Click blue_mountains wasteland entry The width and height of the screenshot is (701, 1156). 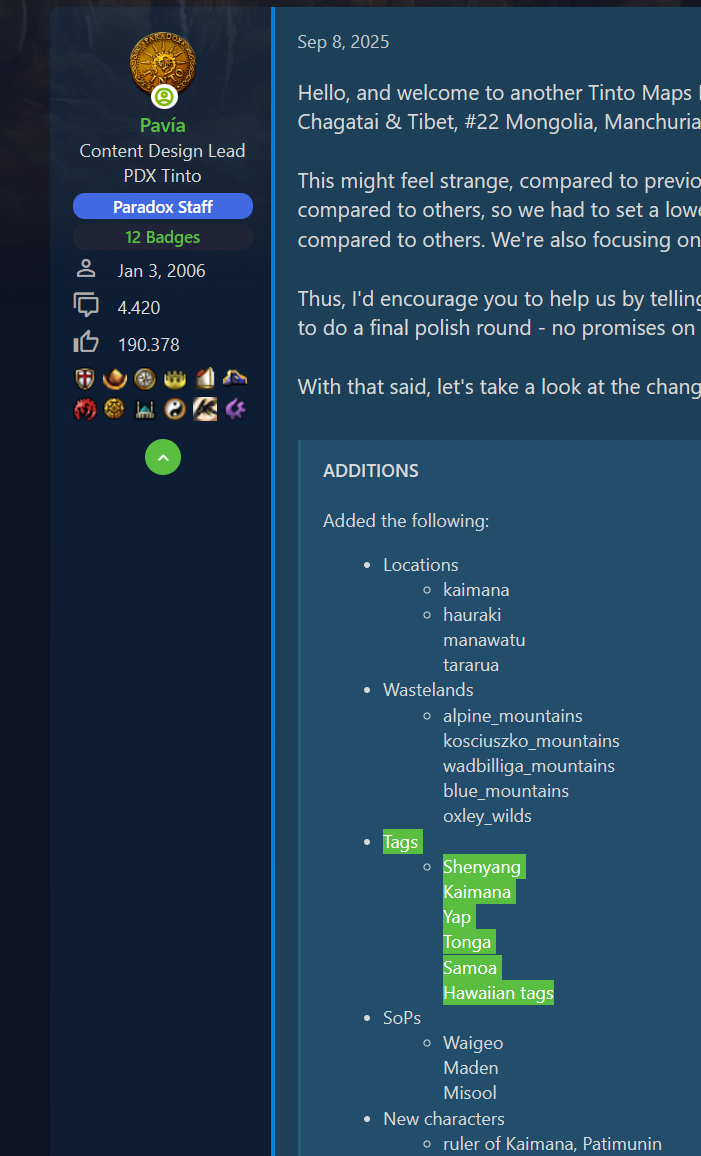506,791
